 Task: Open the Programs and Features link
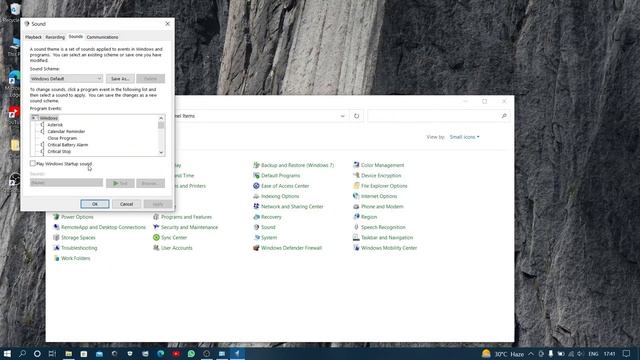coord(186,217)
